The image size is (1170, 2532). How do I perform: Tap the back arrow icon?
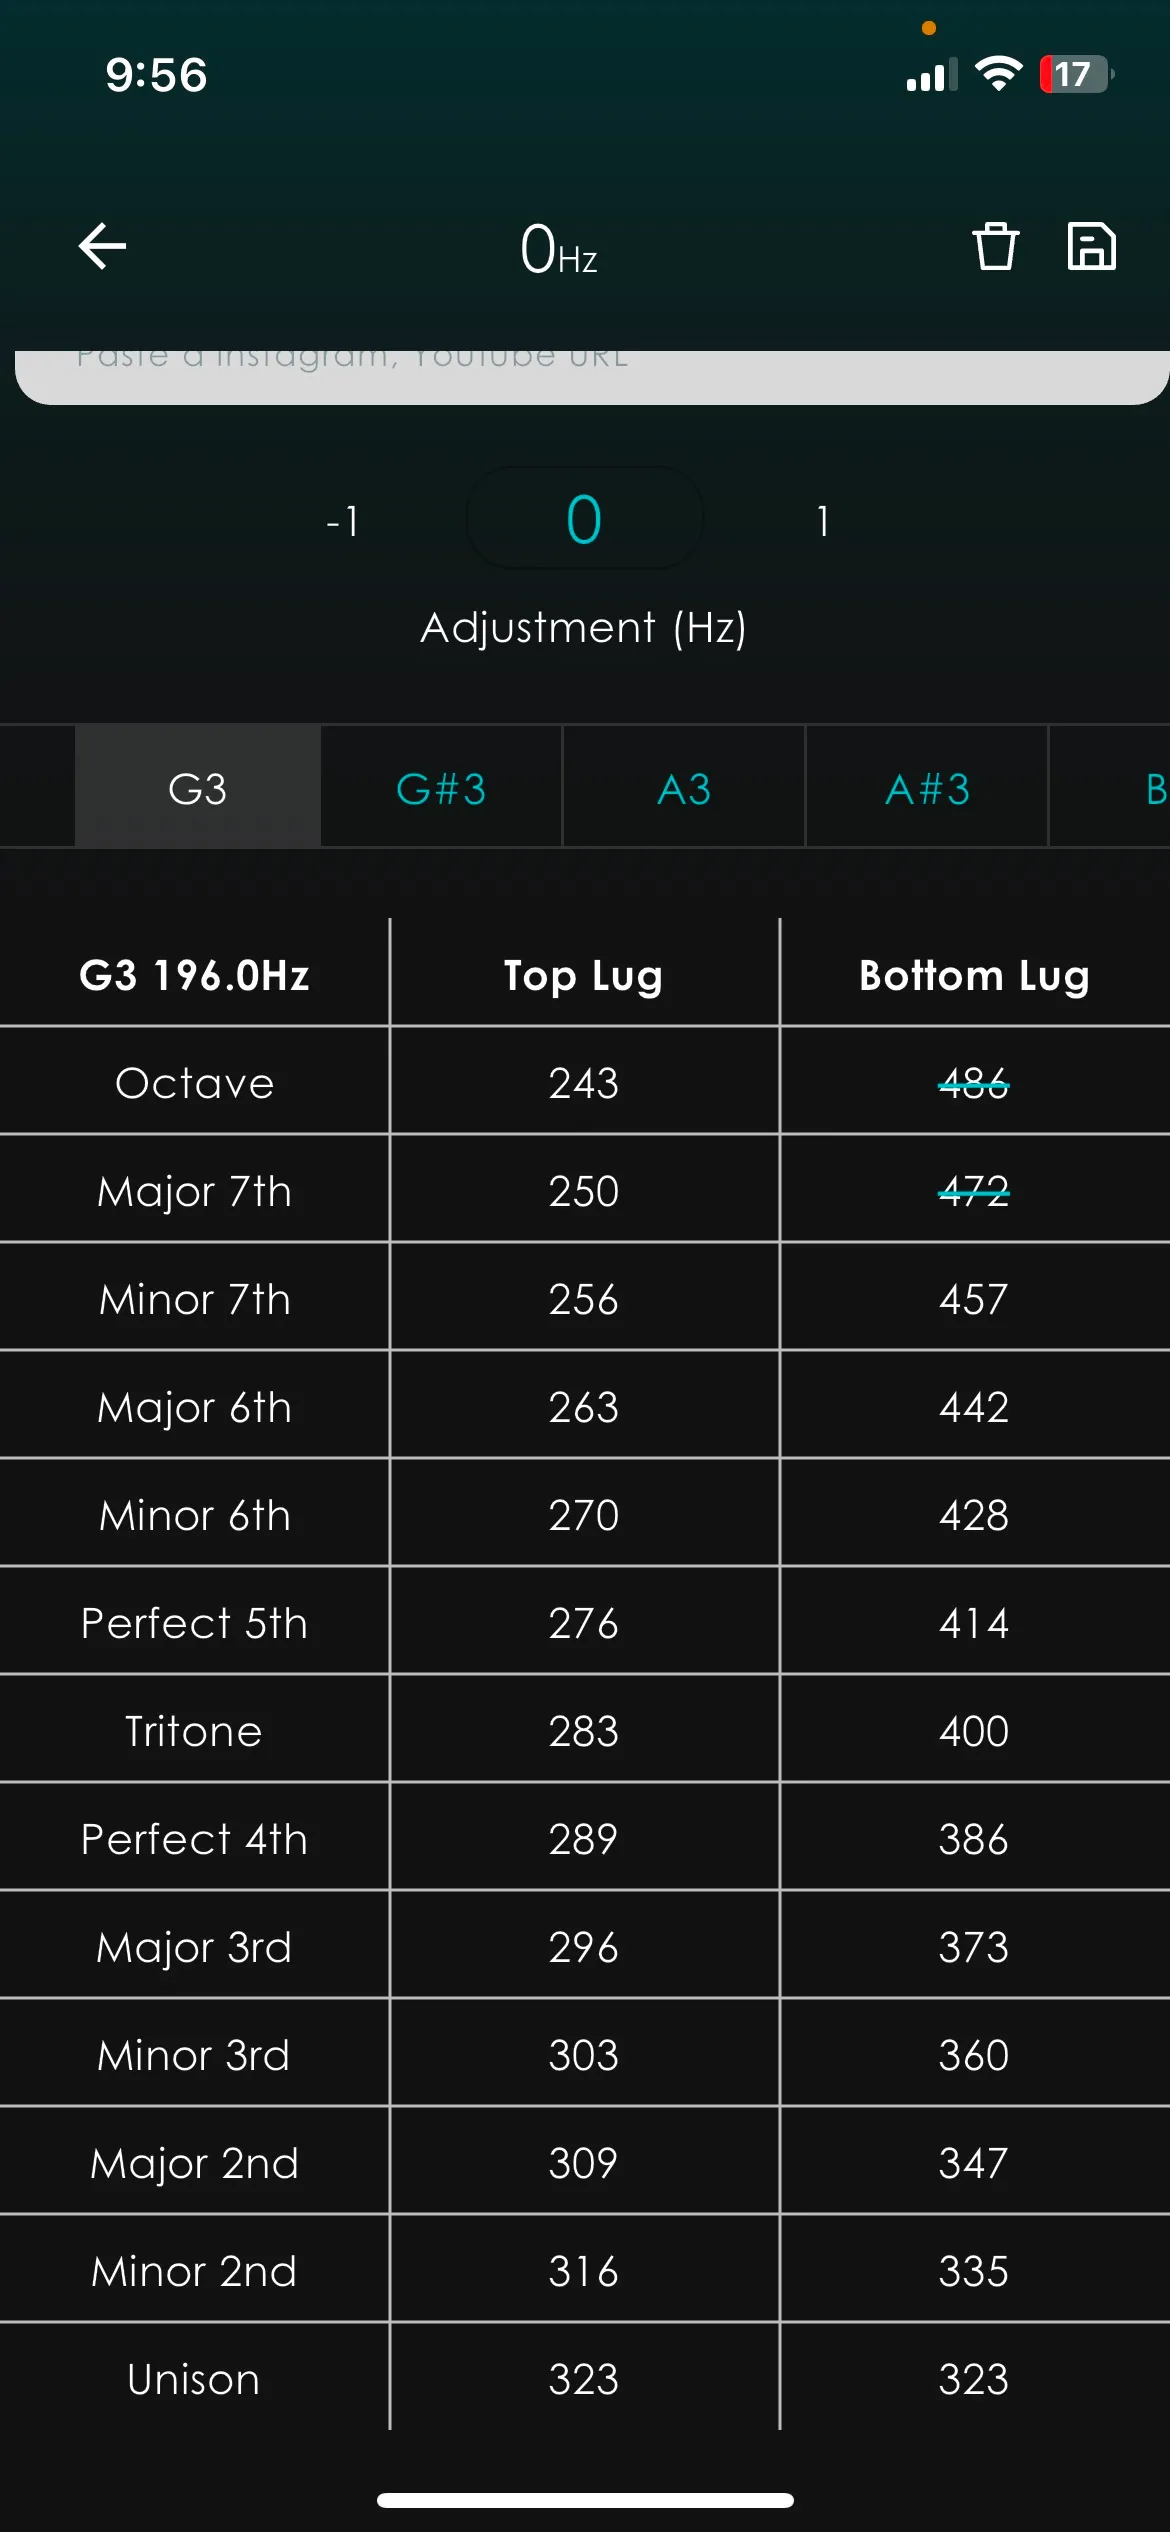coord(102,246)
